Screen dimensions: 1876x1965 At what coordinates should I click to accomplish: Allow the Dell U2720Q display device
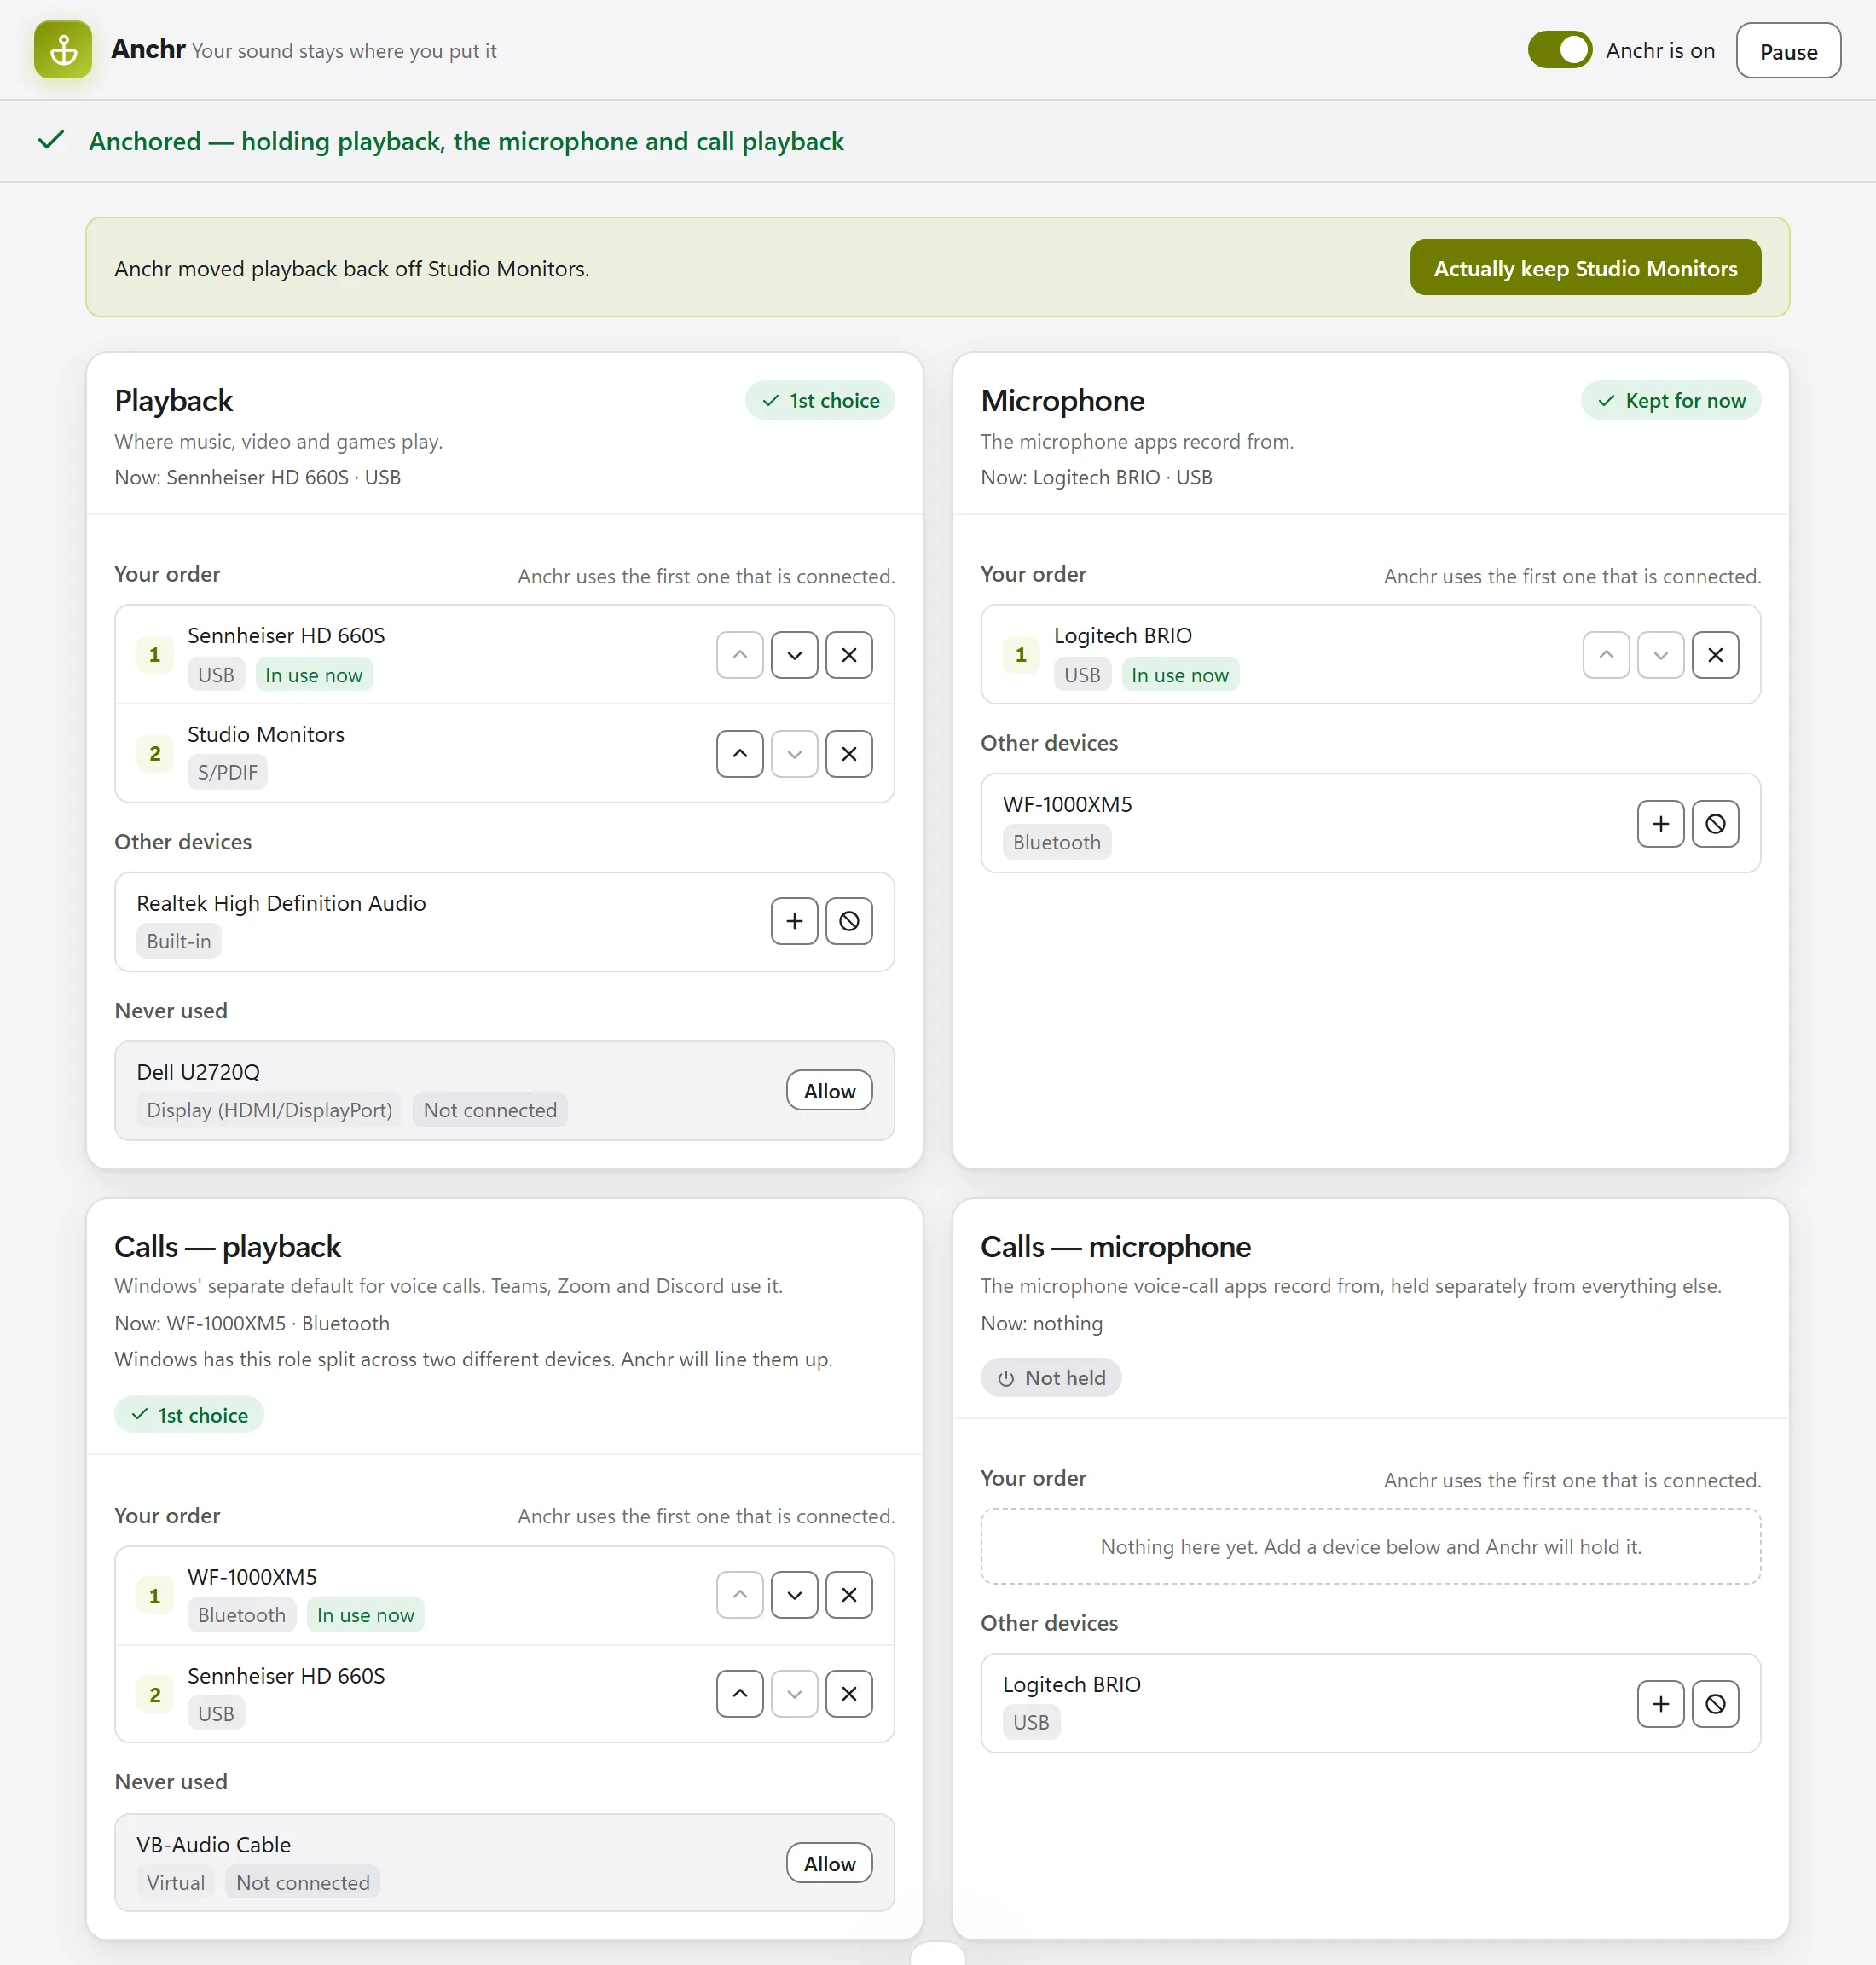[x=829, y=1090]
